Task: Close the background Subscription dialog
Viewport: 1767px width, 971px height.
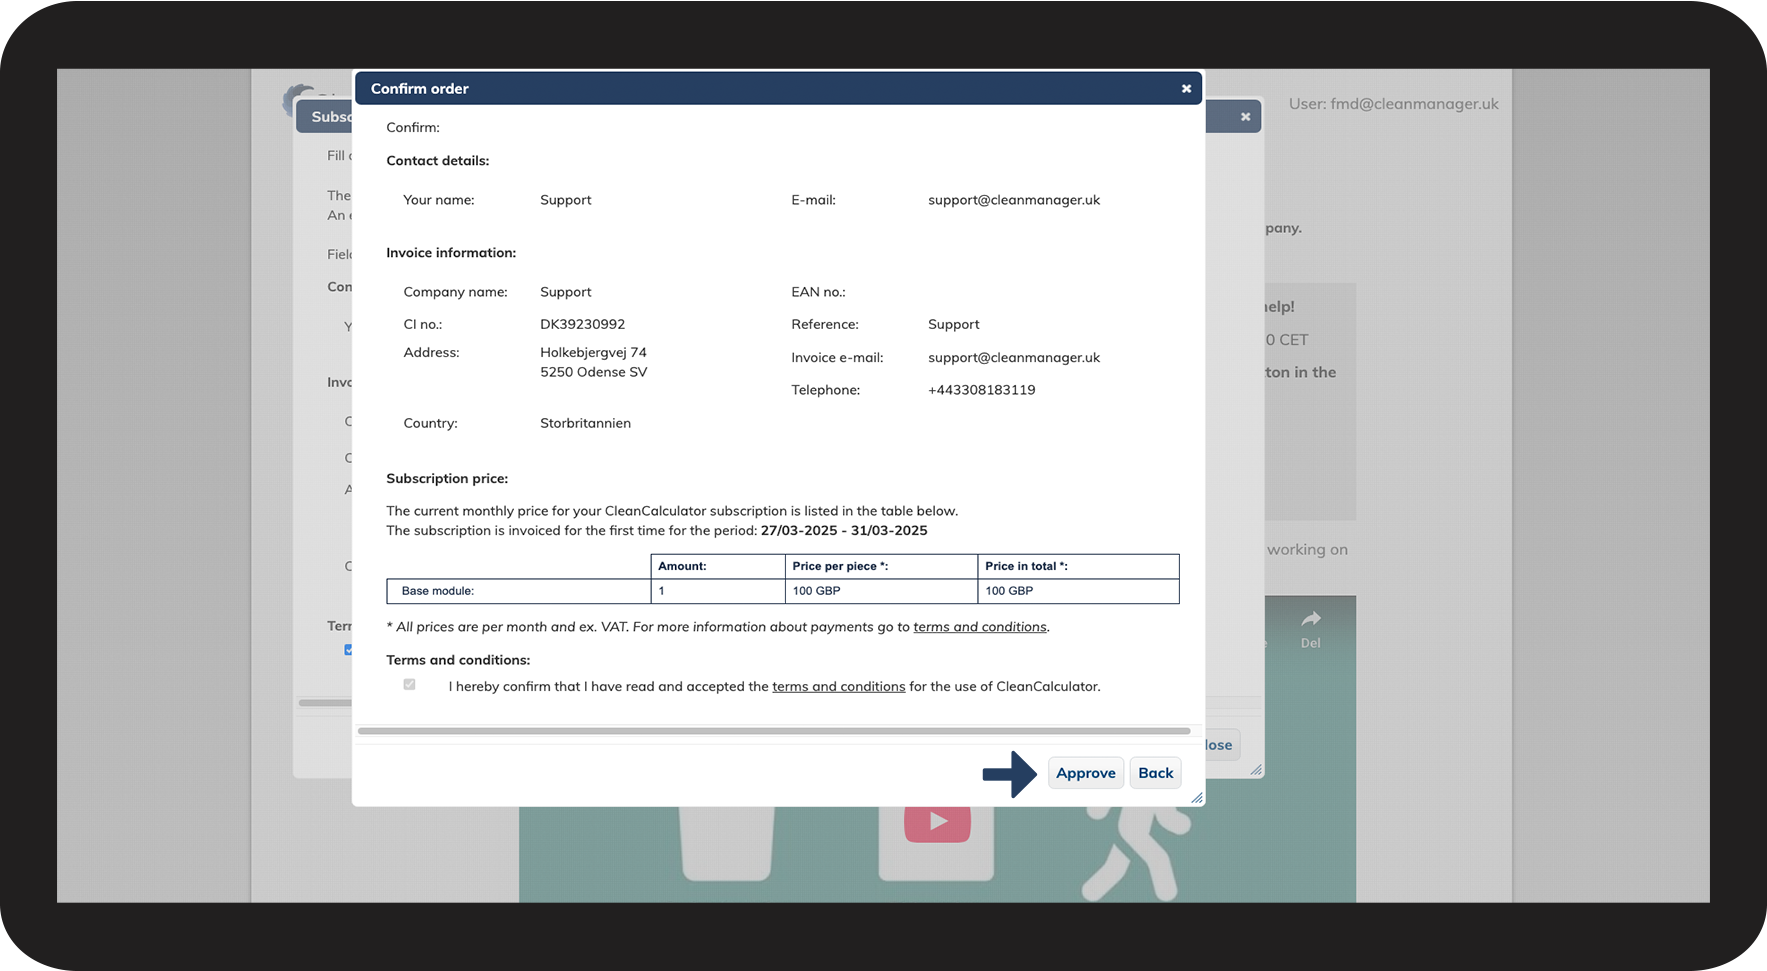Action: [x=1245, y=117]
